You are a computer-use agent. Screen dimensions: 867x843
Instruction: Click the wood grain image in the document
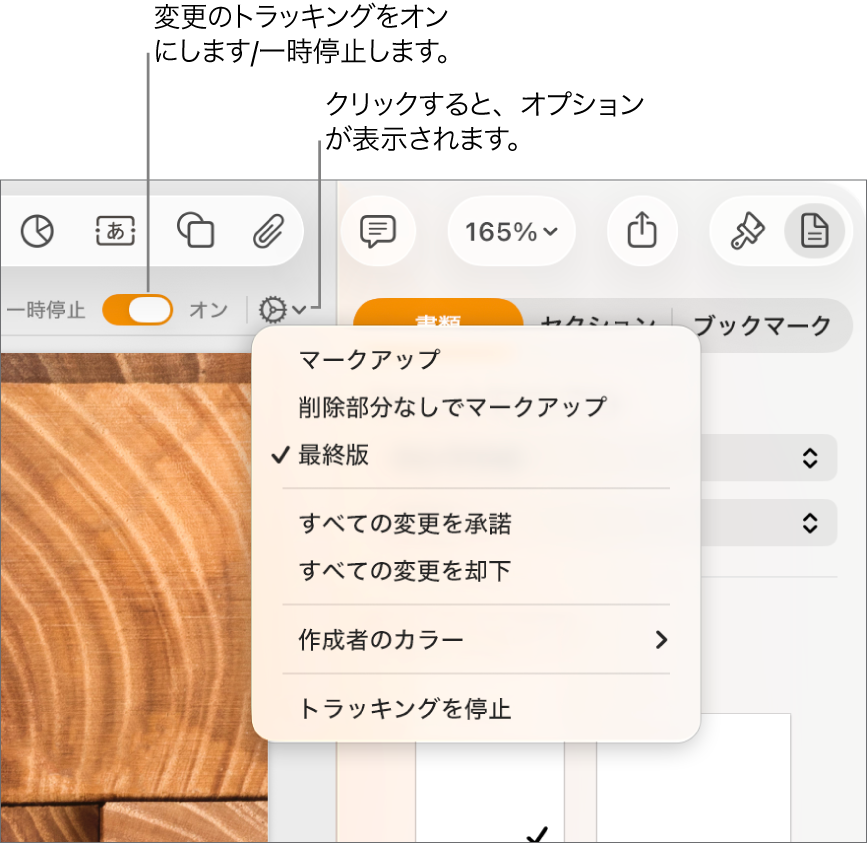pos(127,597)
